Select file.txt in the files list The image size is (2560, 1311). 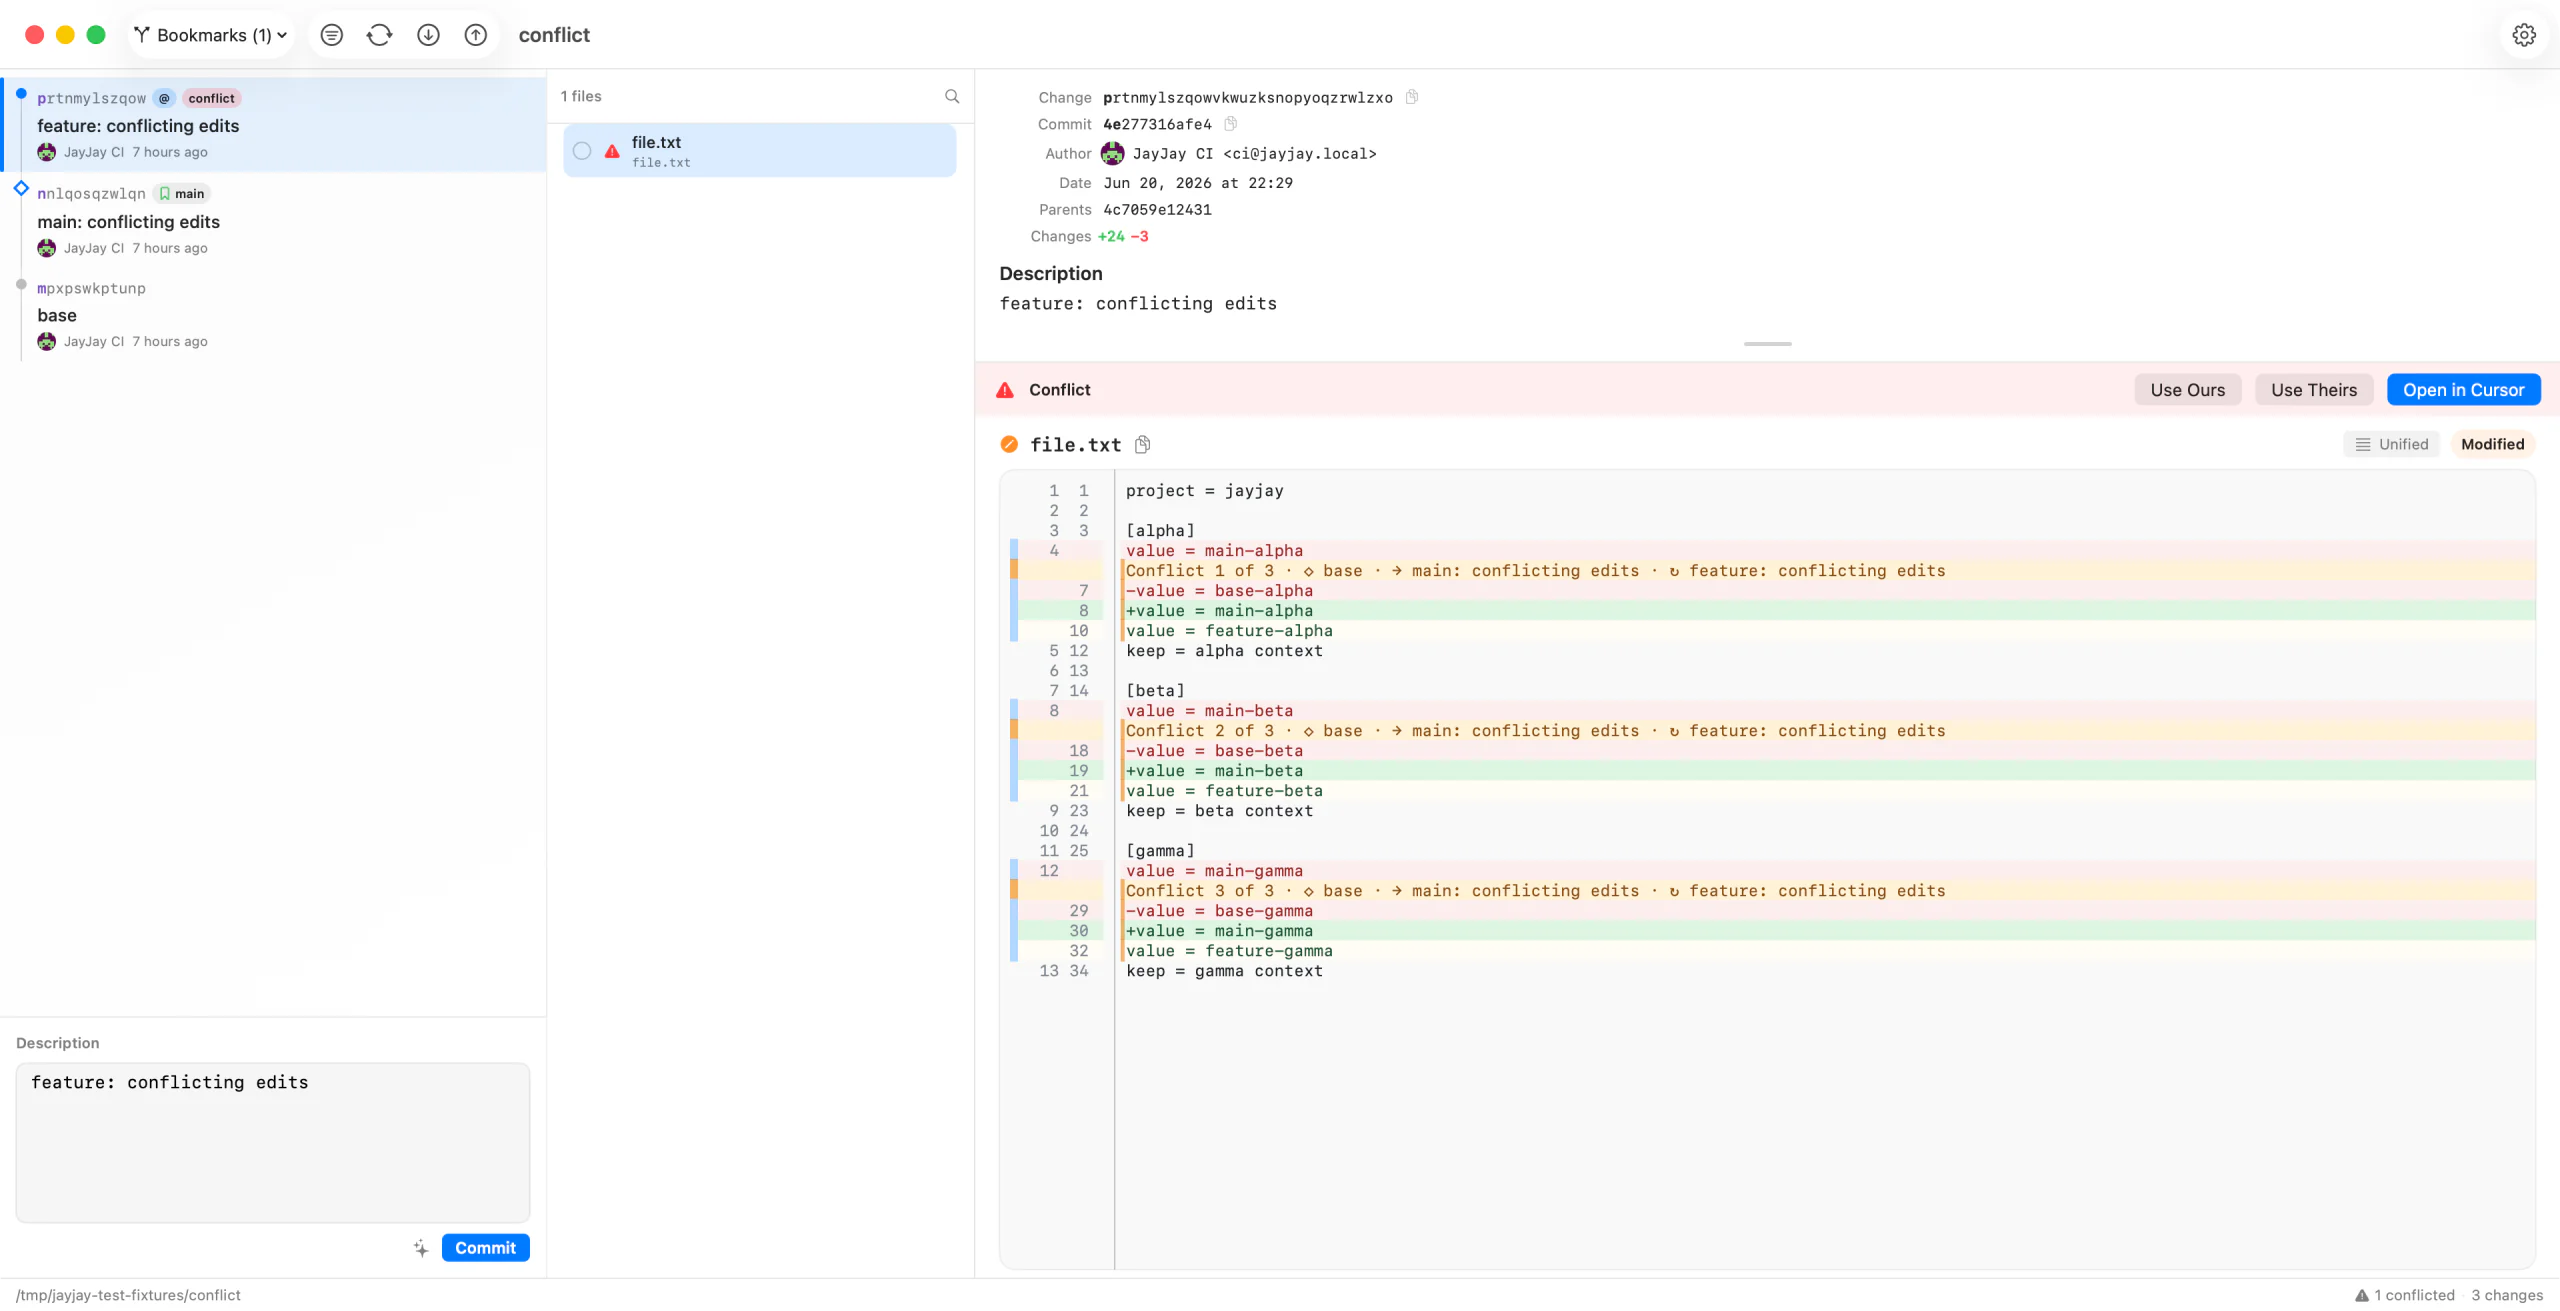759,151
